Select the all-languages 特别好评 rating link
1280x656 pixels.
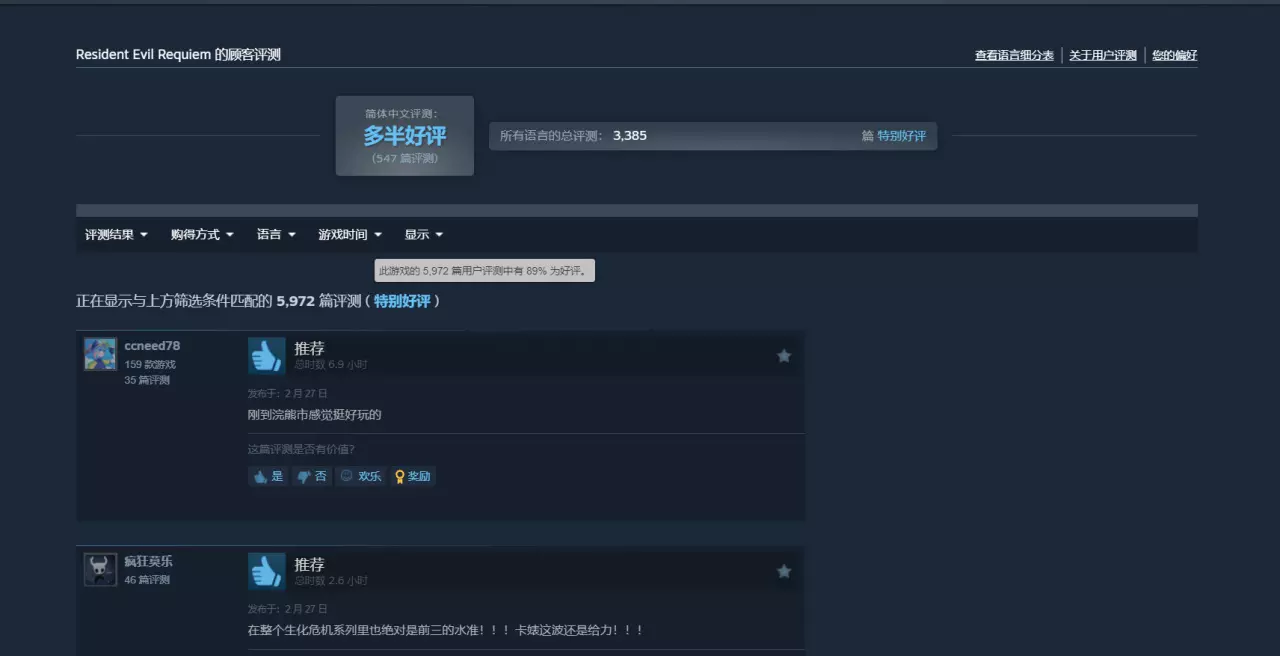point(902,136)
